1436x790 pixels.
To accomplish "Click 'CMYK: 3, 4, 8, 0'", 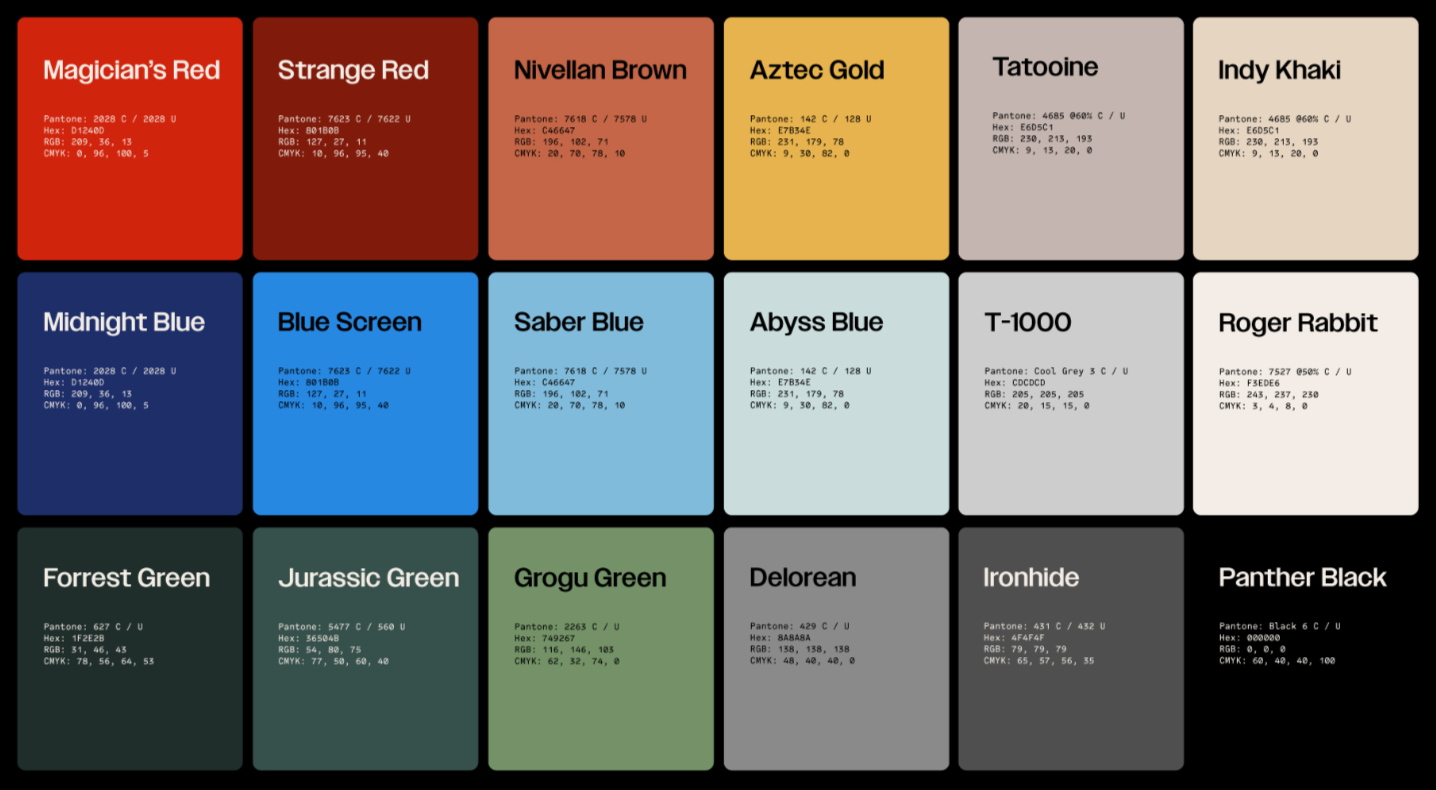I will (x=1263, y=406).
